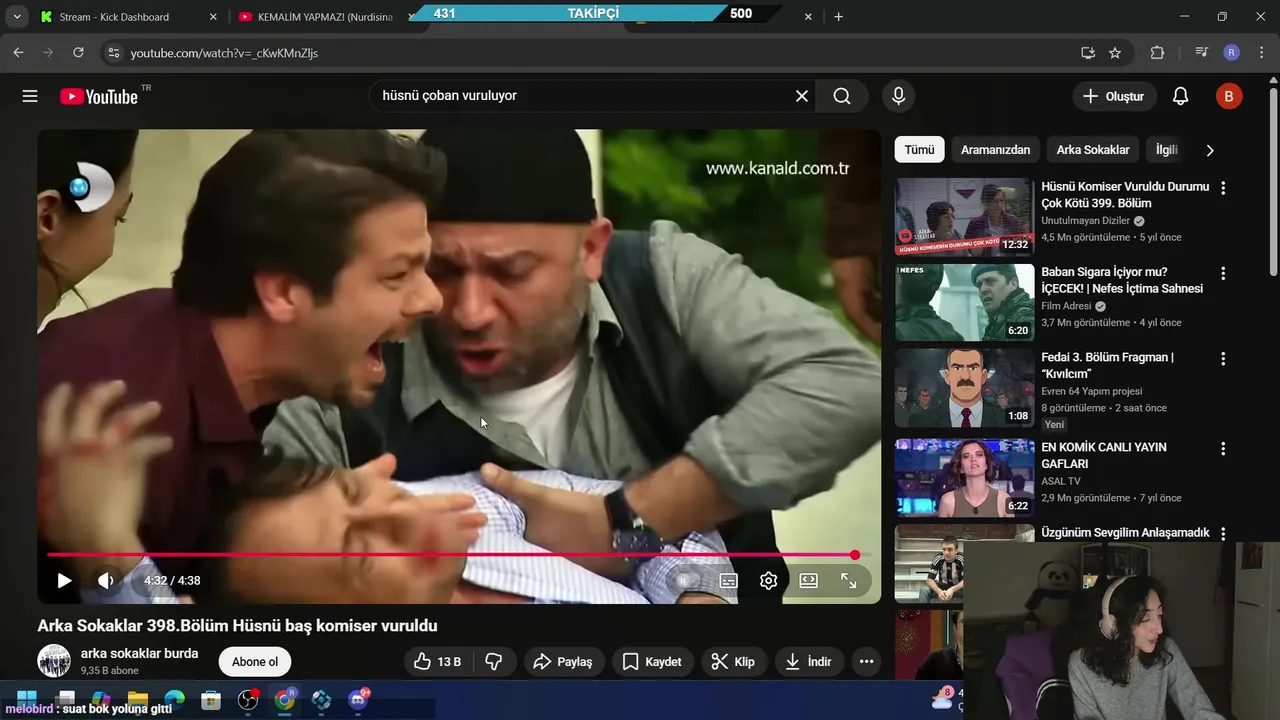Open arka sokaklar burda channel name

[x=140, y=654]
